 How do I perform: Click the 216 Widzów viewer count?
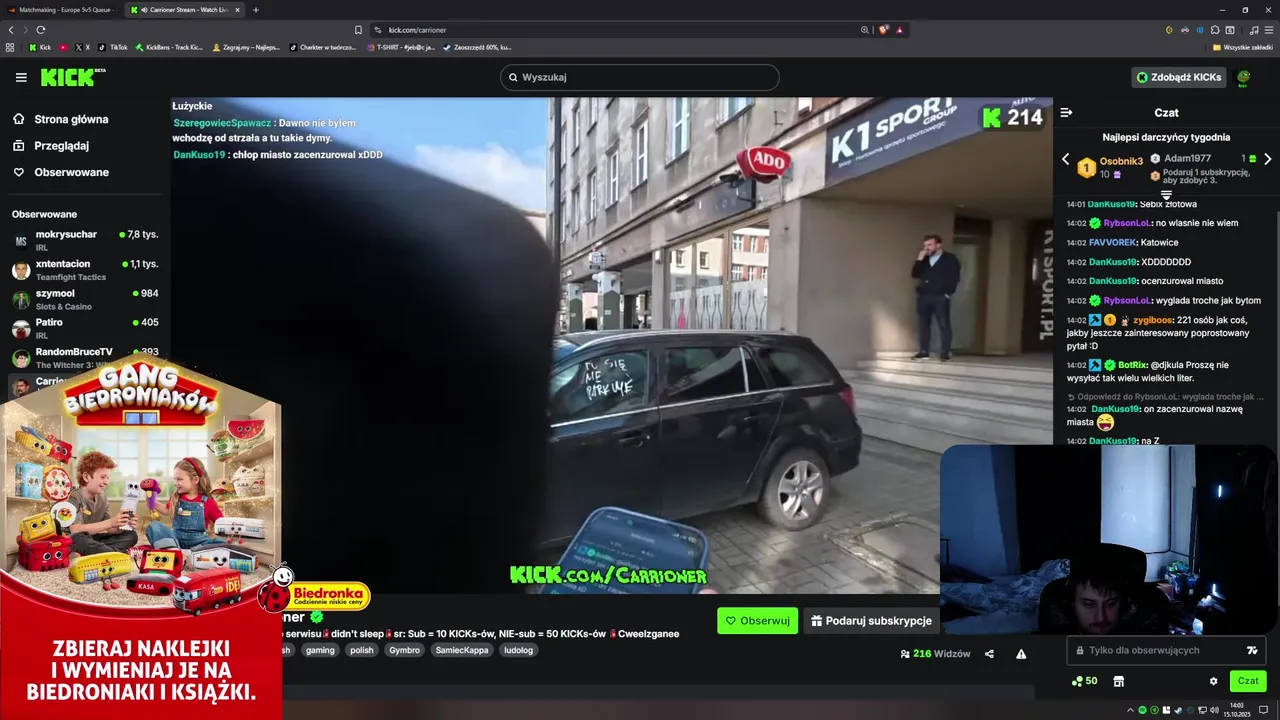pyautogui.click(x=935, y=654)
